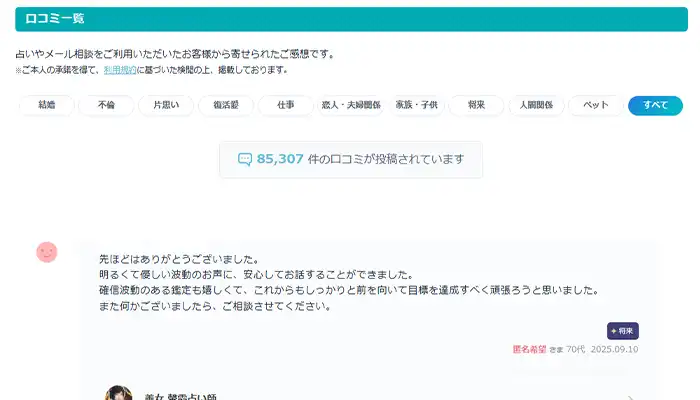Click the fortune teller profile photo
The width and height of the screenshot is (700, 400).
[x=119, y=393]
